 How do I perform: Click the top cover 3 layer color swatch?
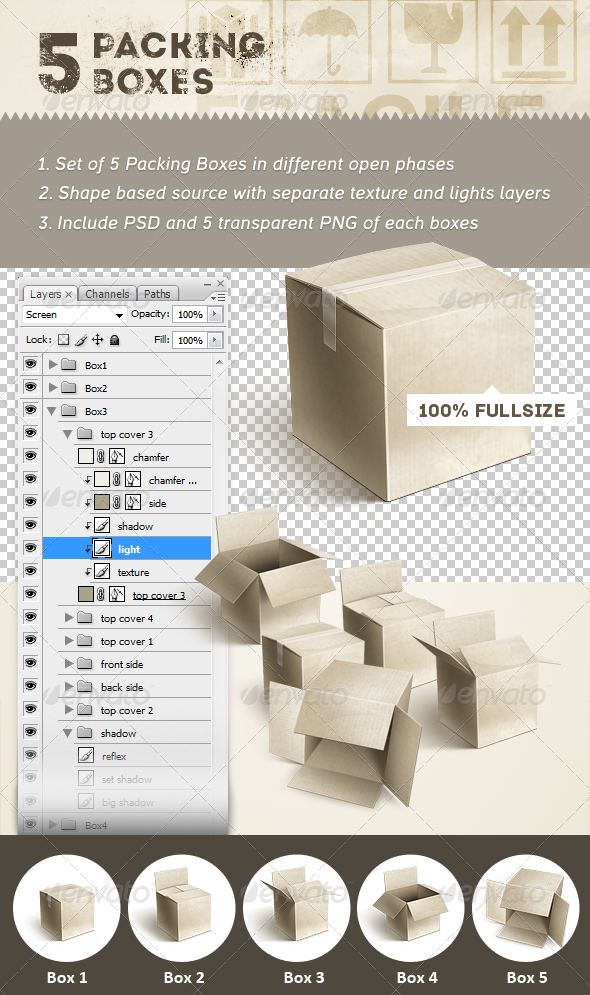pyautogui.click(x=86, y=595)
